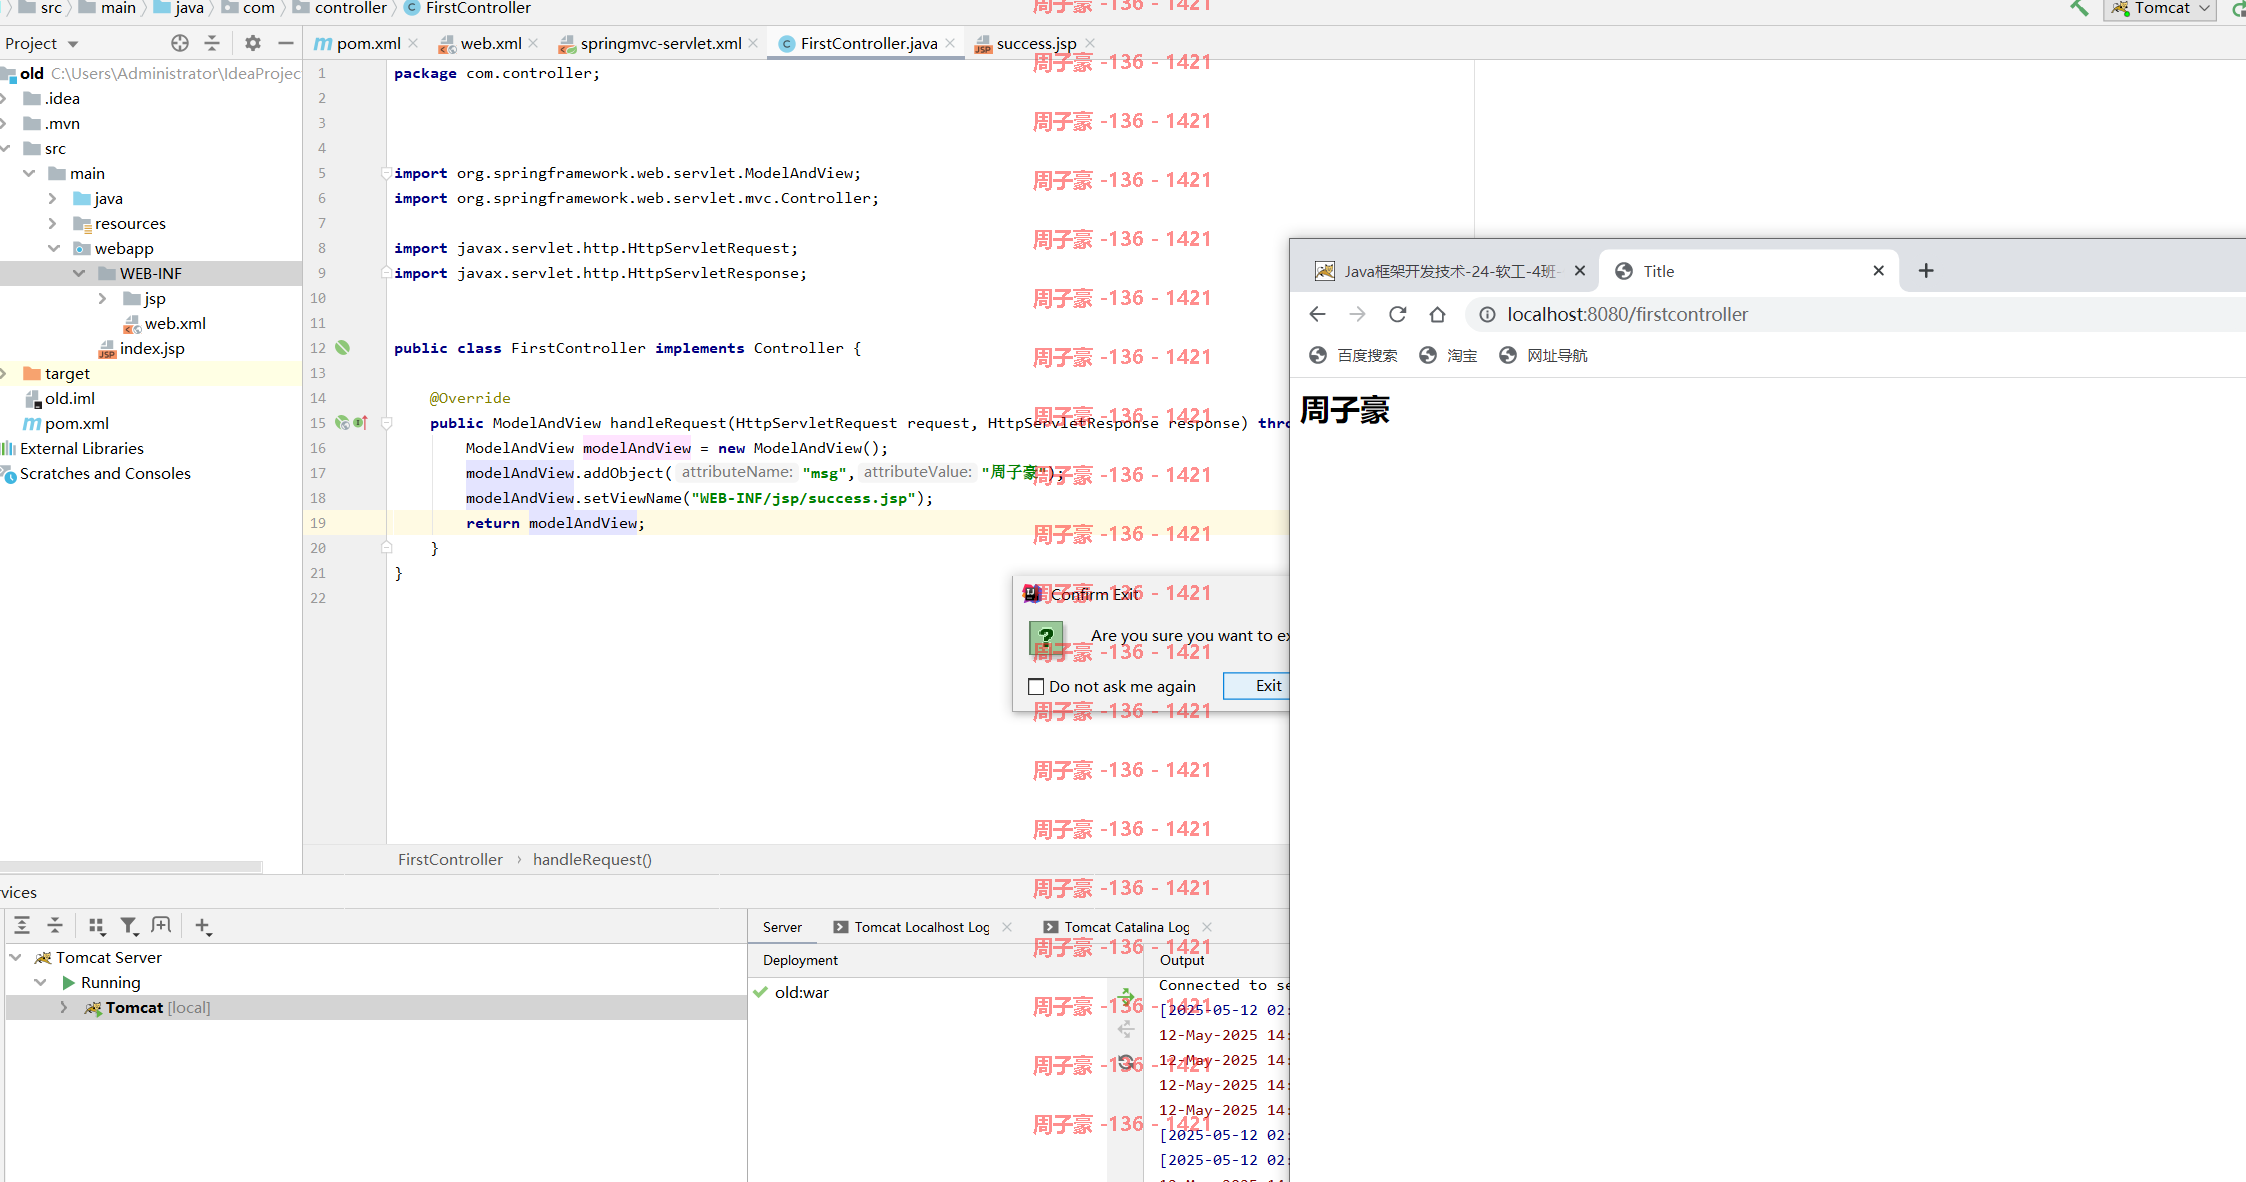The width and height of the screenshot is (2246, 1182).
Task: Collapse the main folder
Action: tap(29, 173)
